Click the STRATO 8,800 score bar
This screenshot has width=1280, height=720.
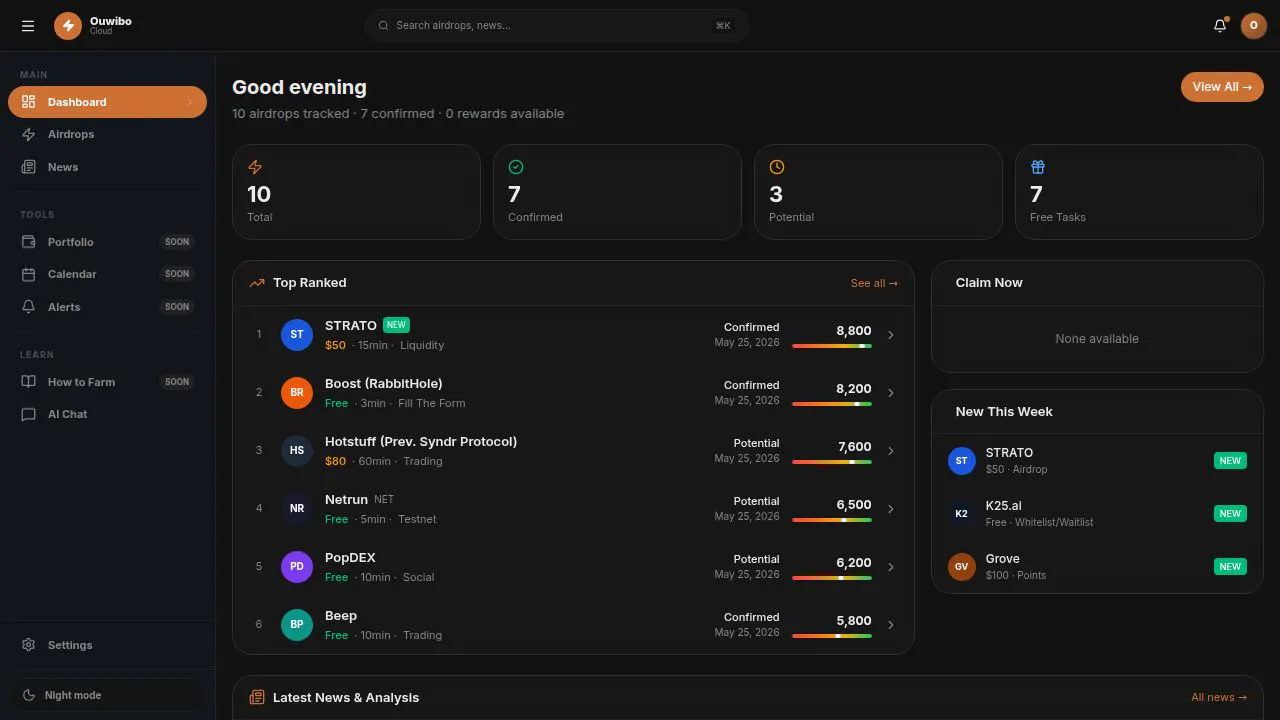[832, 346]
